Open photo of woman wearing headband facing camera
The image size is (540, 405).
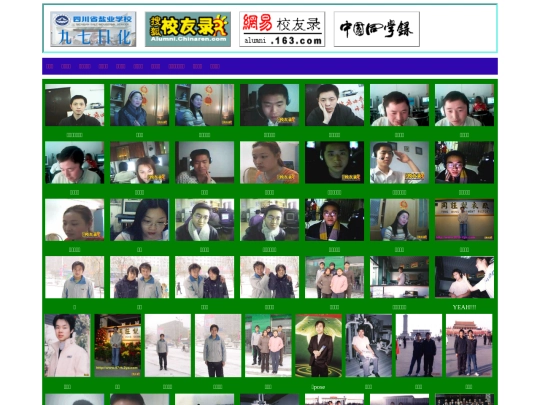click(x=139, y=105)
